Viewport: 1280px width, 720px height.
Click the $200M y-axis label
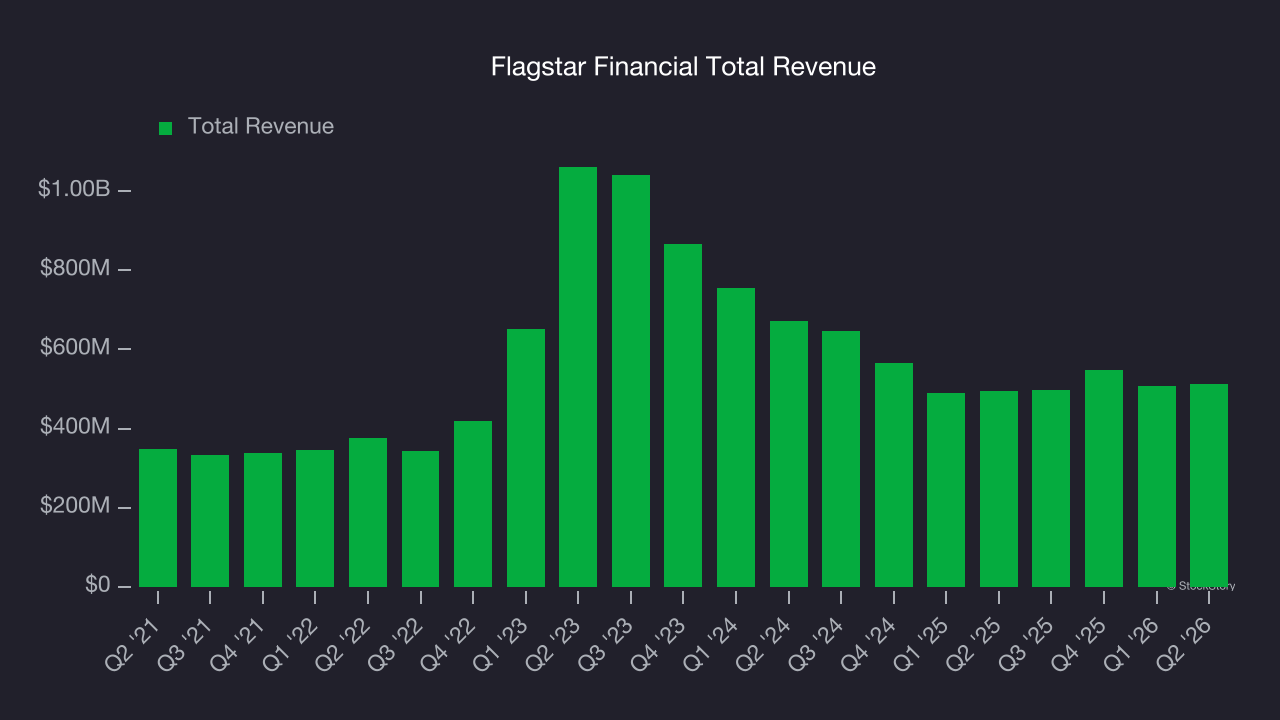pos(74,507)
